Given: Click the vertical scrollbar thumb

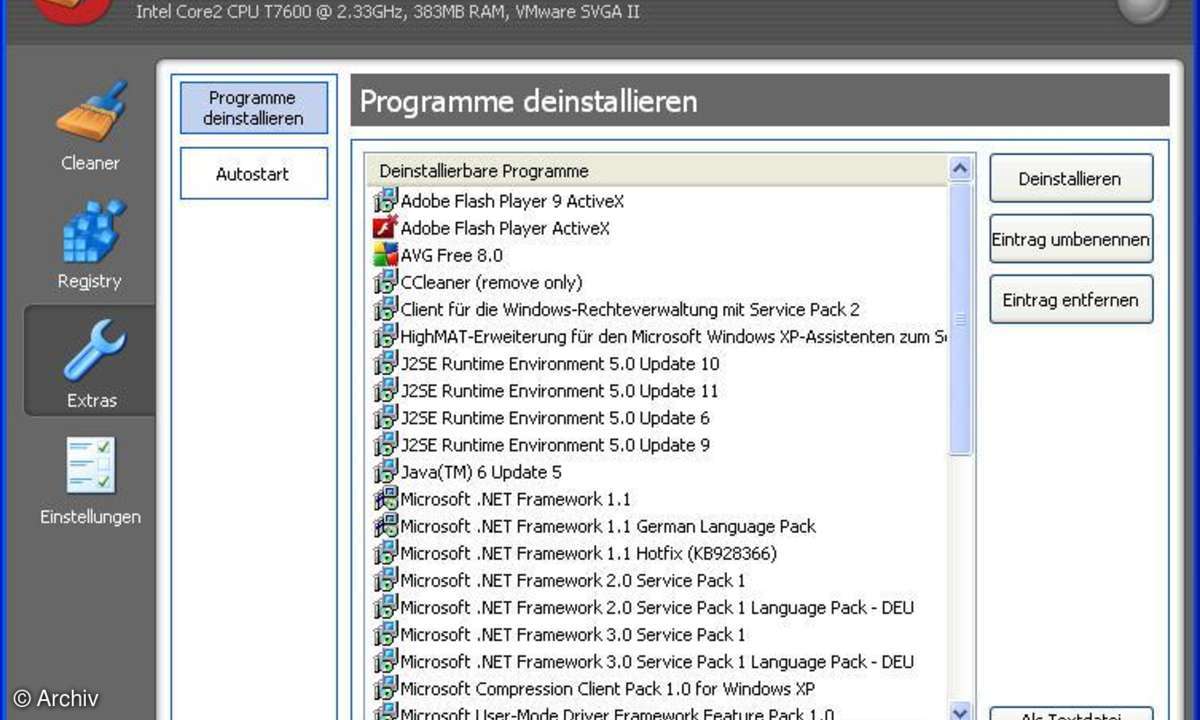Looking at the screenshot, I should click(960, 320).
